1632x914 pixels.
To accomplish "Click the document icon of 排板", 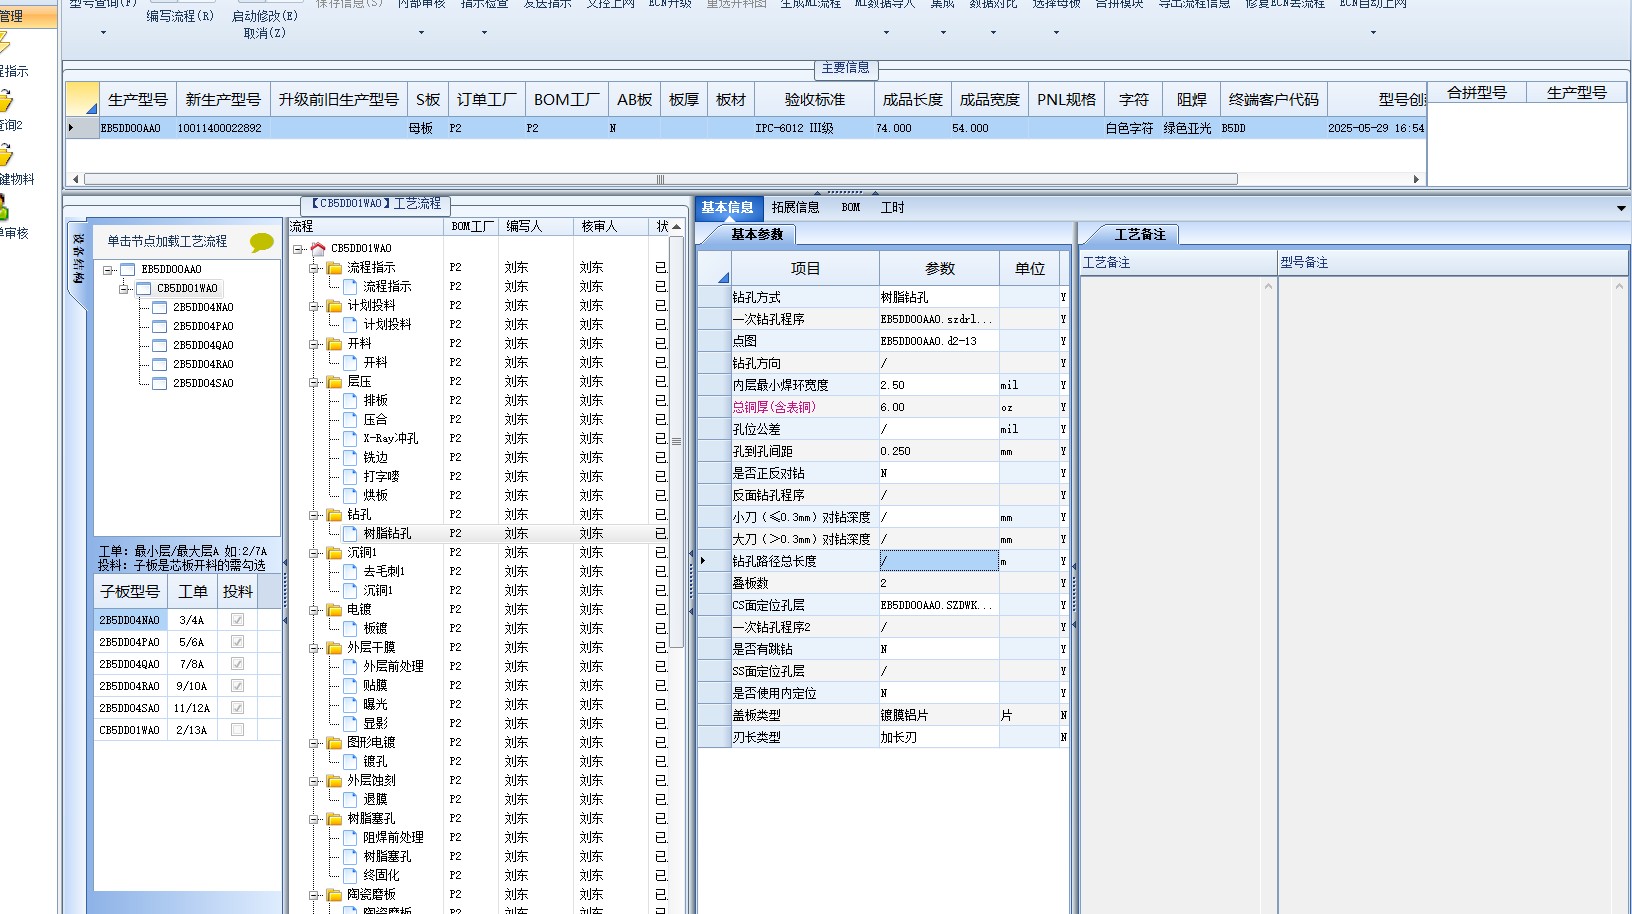I will point(350,400).
